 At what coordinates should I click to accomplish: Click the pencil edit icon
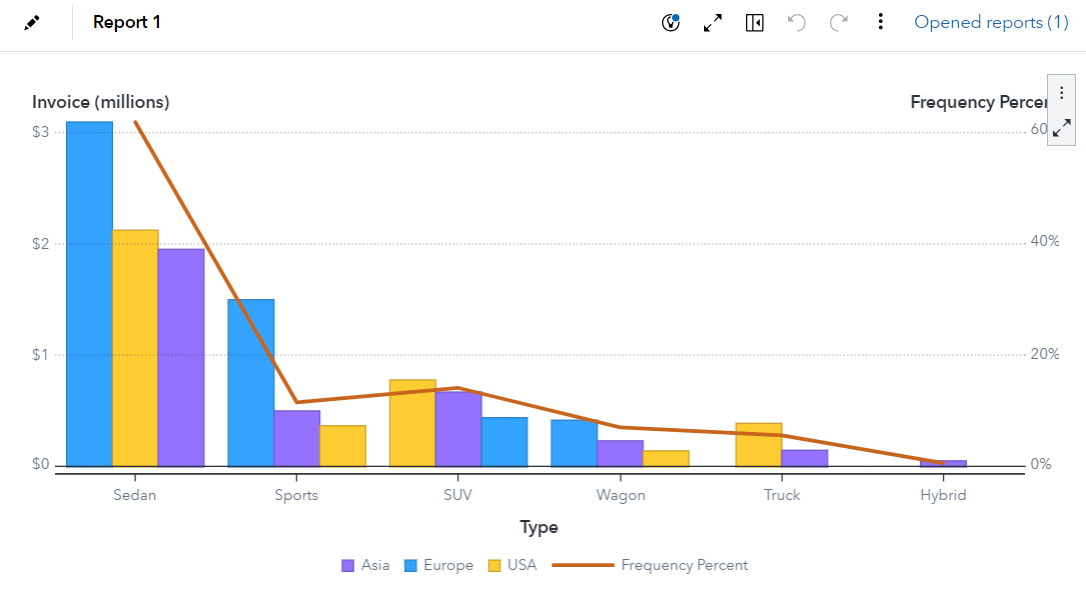(x=32, y=22)
